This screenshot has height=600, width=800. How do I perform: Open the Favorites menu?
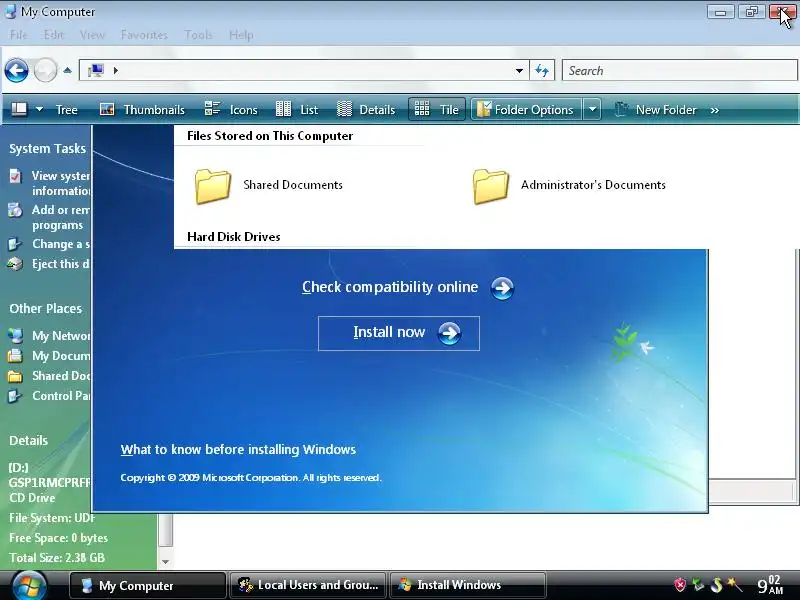tap(144, 35)
